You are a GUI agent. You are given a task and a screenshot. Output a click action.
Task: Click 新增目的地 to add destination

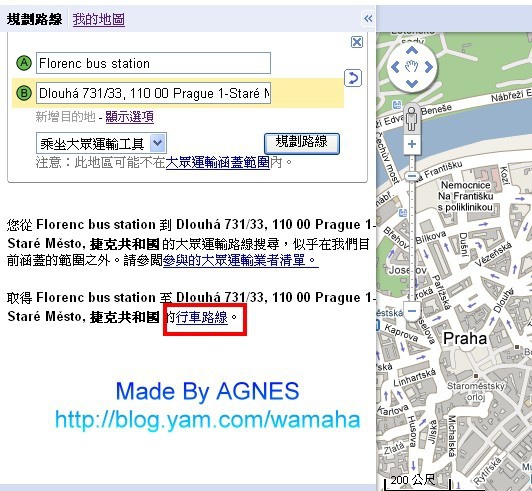pyautogui.click(x=65, y=117)
